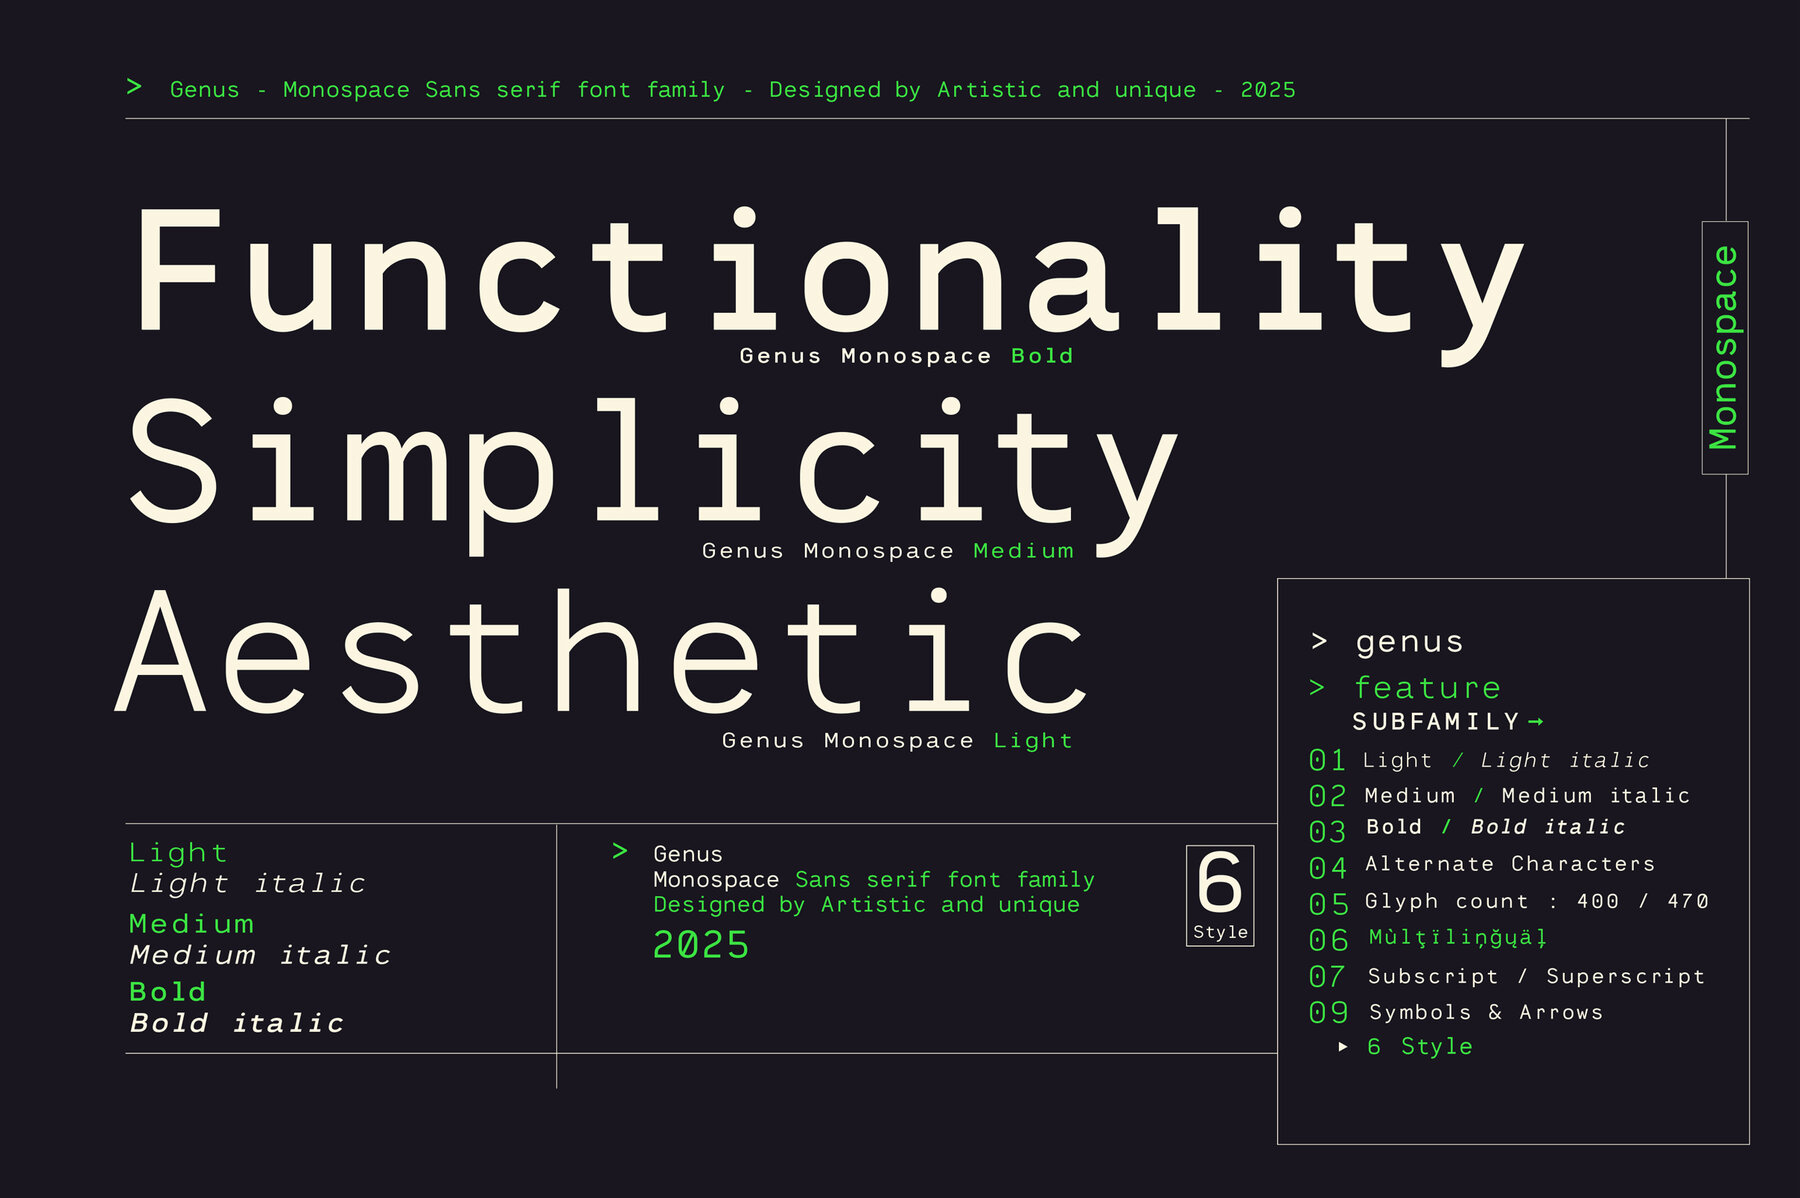Click the green chevron beside the bottom "Genus" text
Viewport: 1800px width, 1198px height.
(620, 851)
